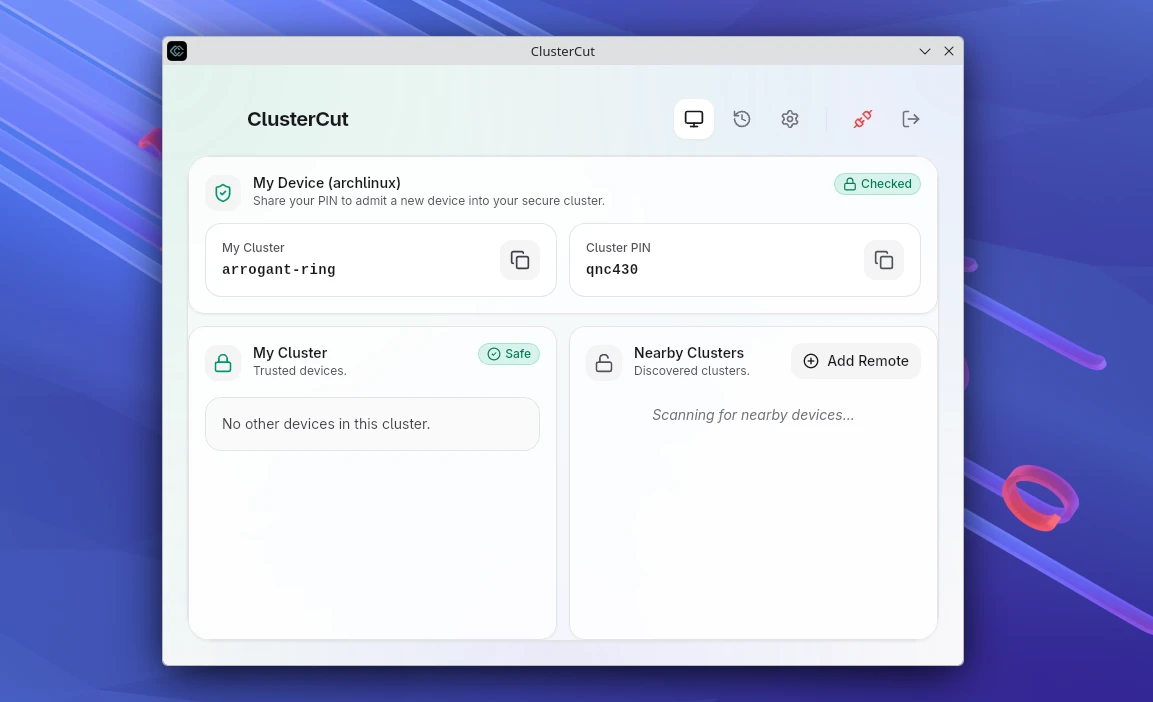The image size is (1153, 702).
Task: Click the "Safe" status badge
Action: click(x=508, y=354)
